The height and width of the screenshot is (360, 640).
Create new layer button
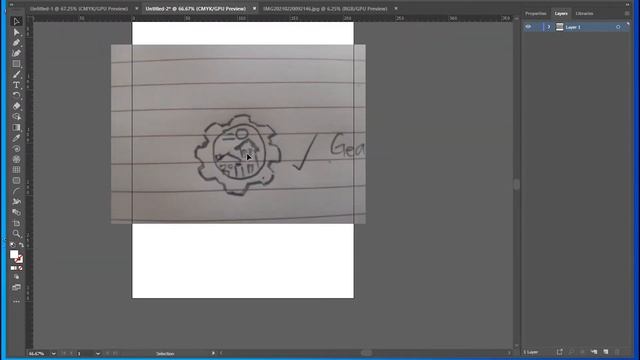[x=605, y=352]
